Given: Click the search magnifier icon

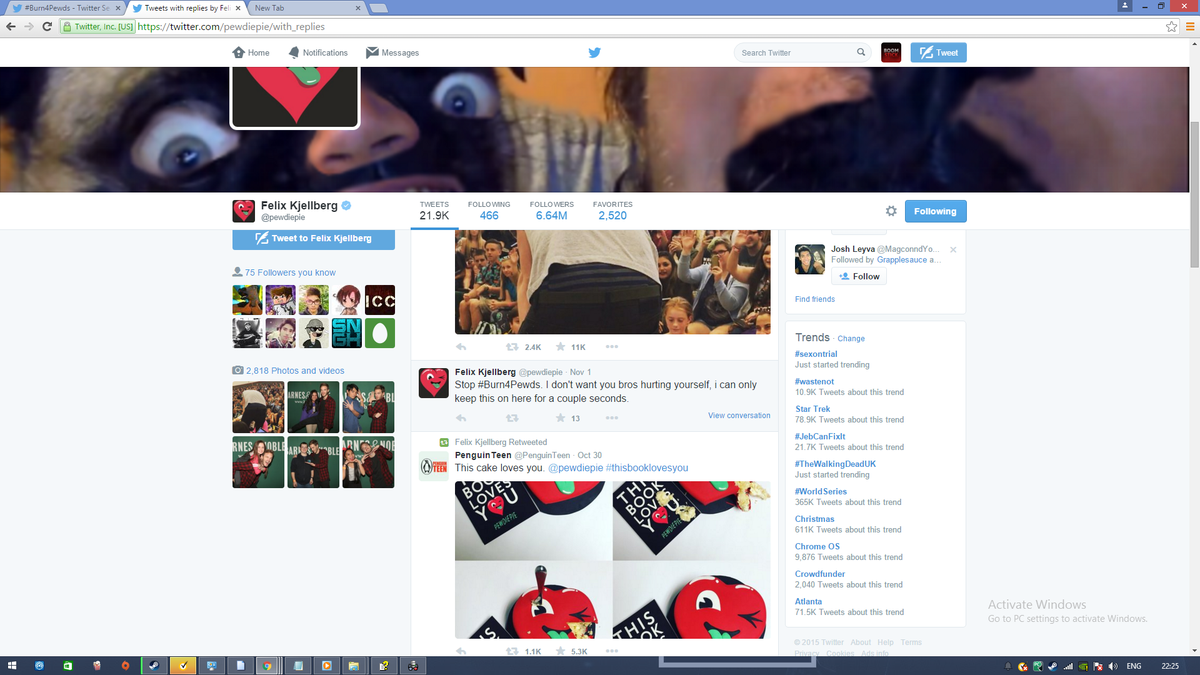Looking at the screenshot, I should [861, 53].
